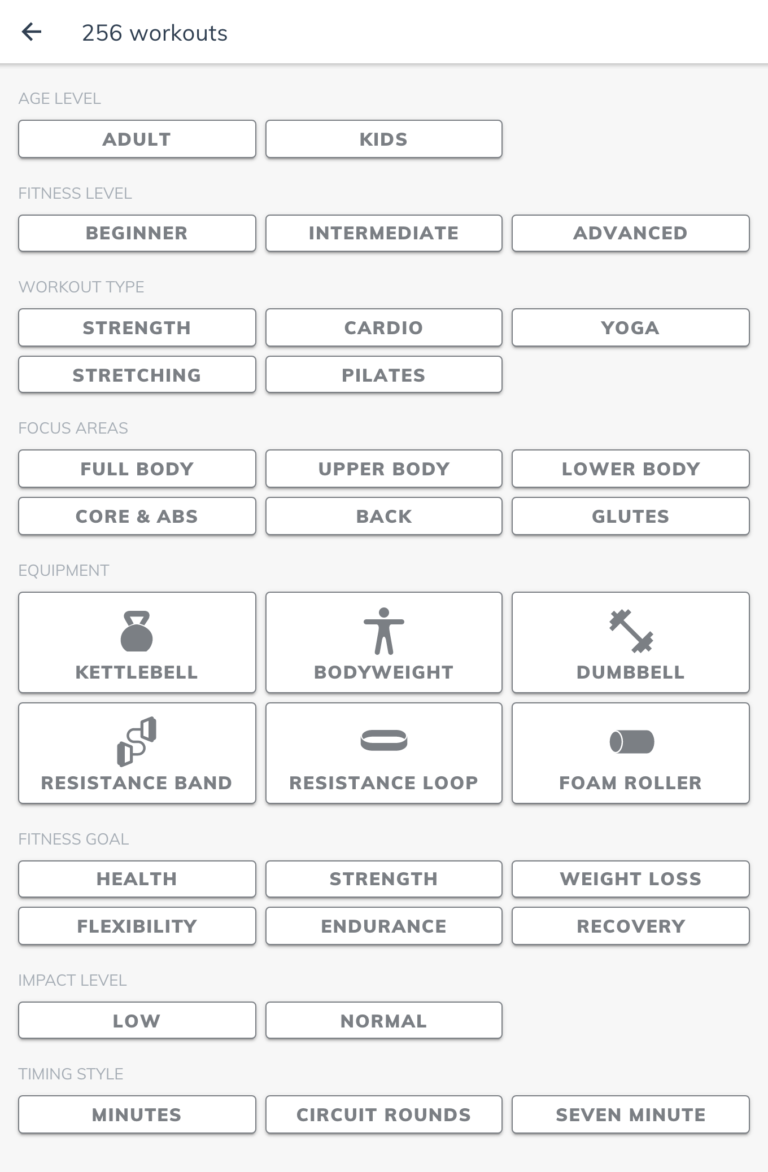Enable the Advanced fitness level filter
This screenshot has height=1172, width=768.
point(630,233)
